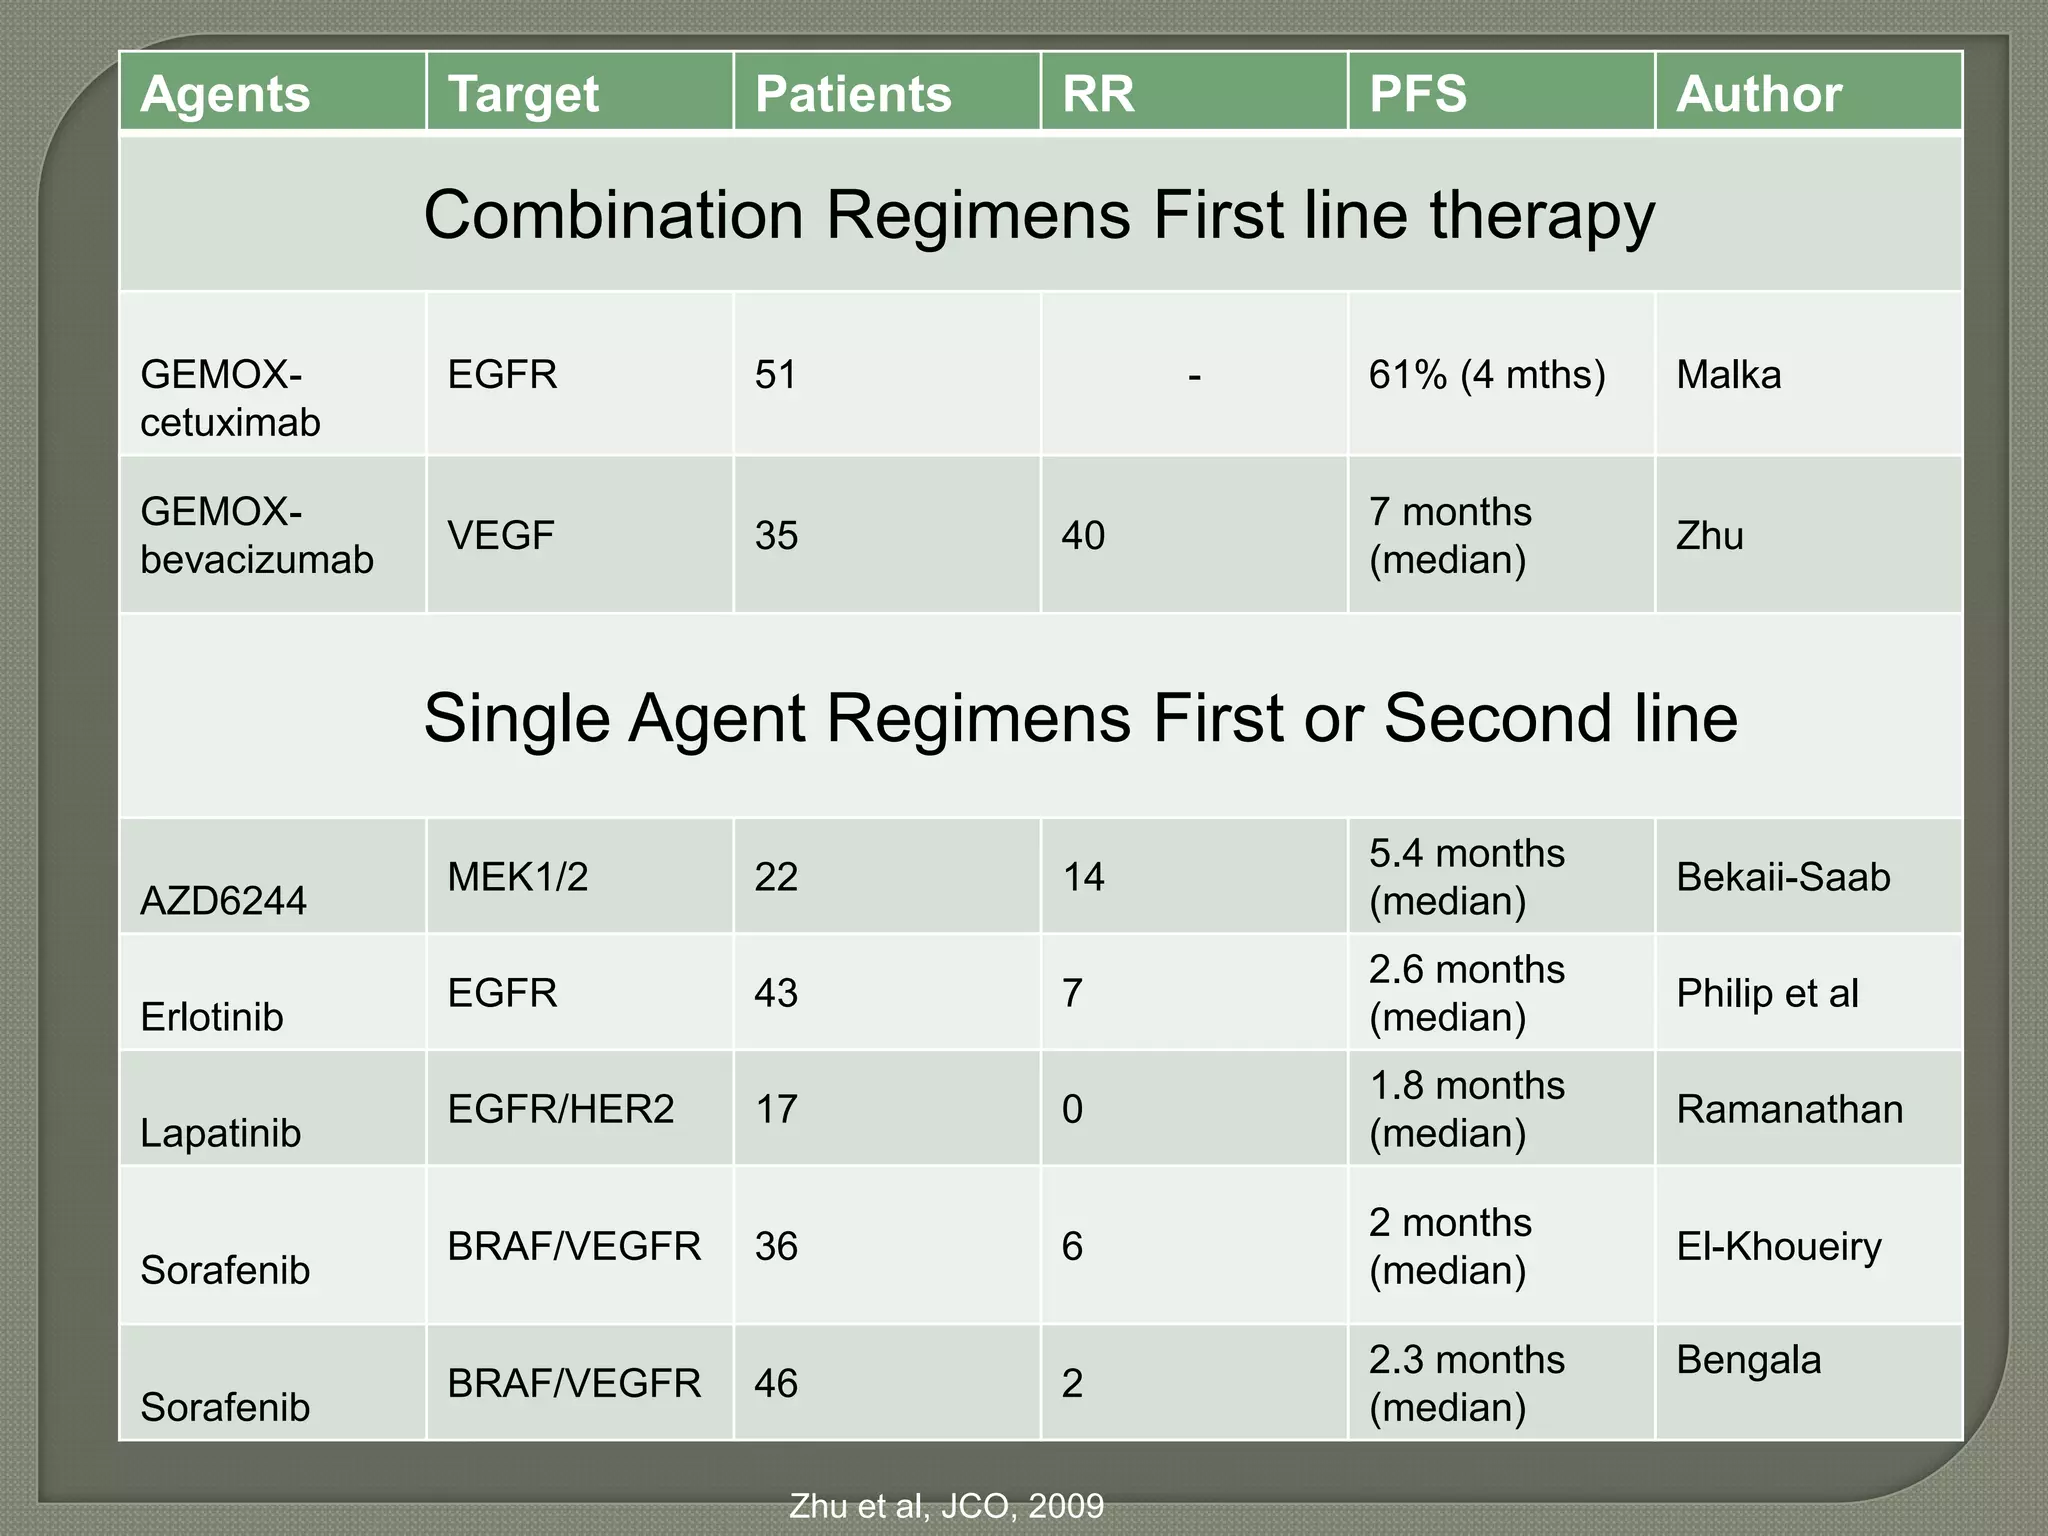Click the Zhu author cell

[x=1809, y=535]
